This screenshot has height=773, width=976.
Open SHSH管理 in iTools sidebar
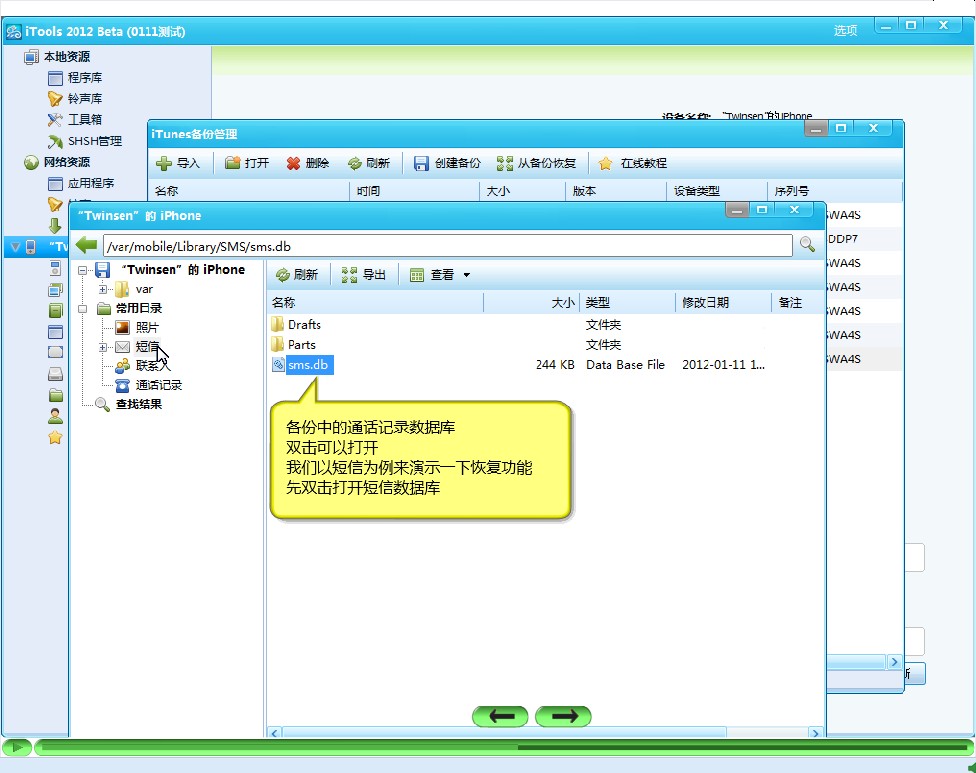(85, 141)
